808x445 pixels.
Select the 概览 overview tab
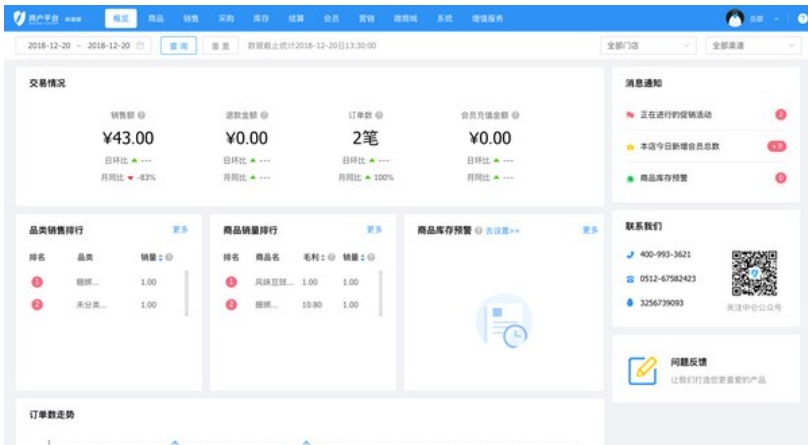(x=121, y=18)
